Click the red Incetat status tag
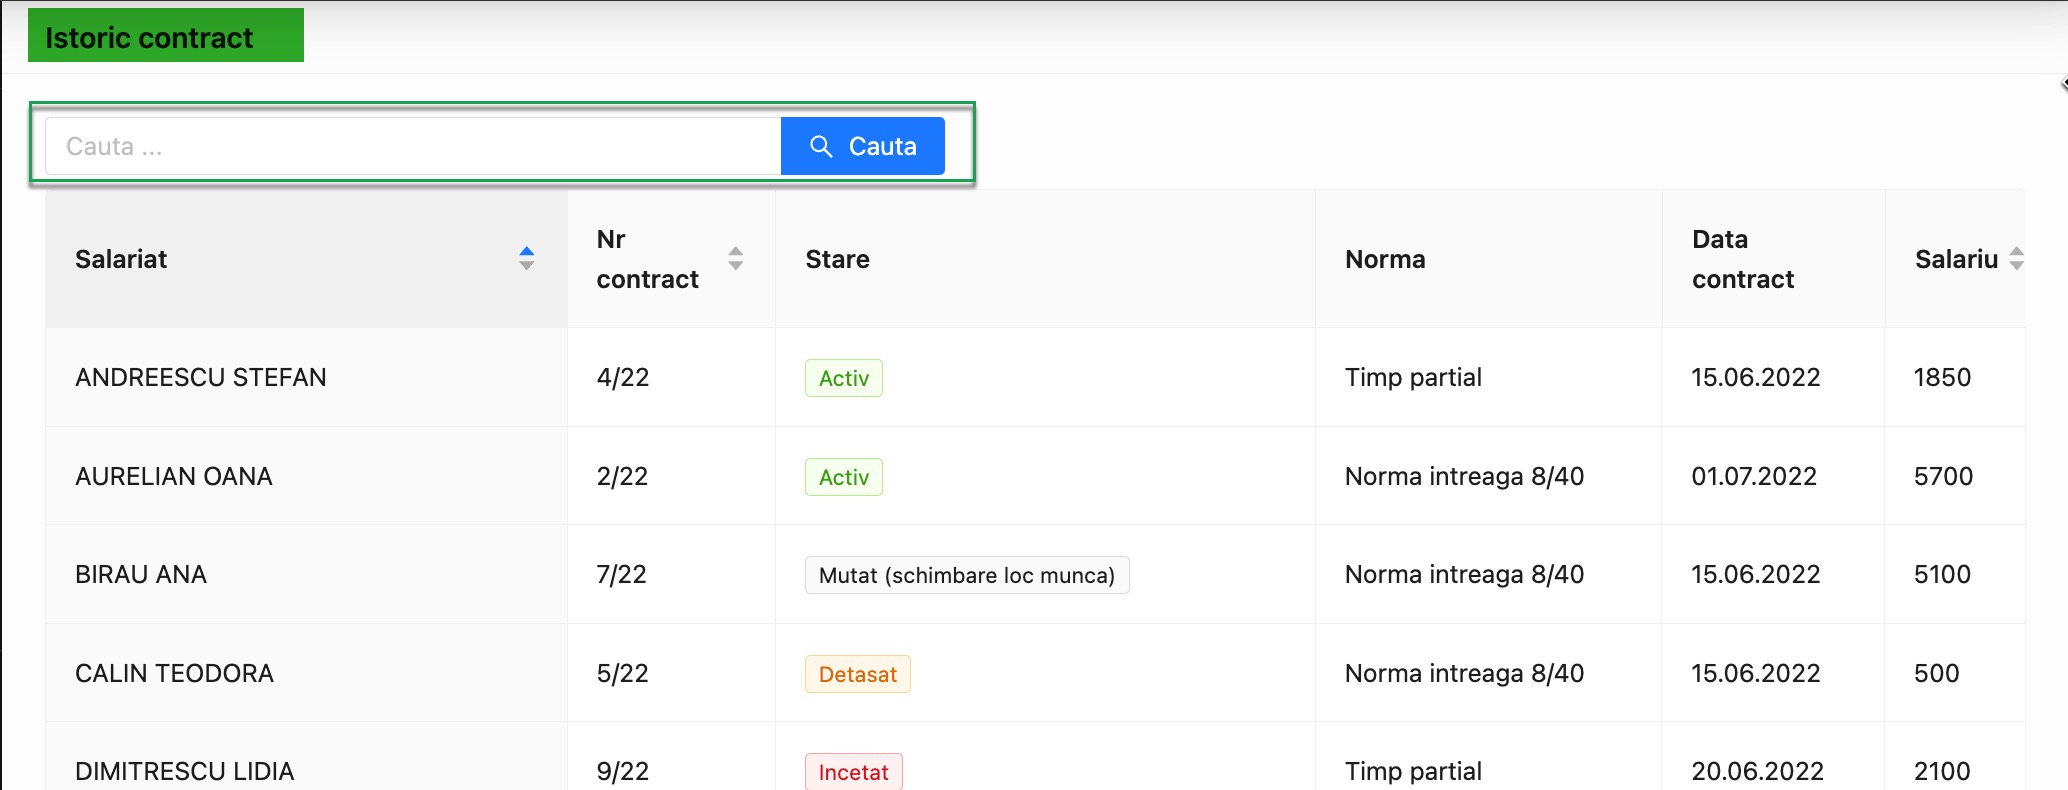Screen dimensions: 2068x790 point(854,772)
